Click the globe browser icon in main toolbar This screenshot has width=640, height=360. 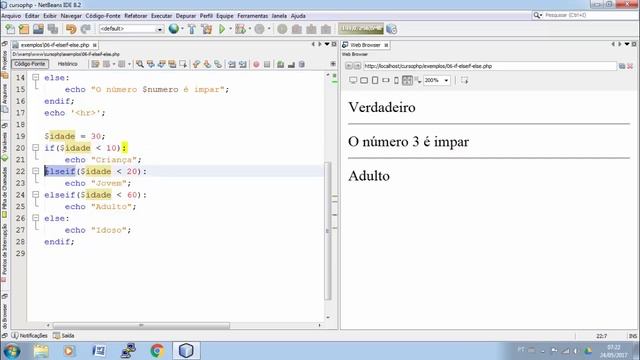click(174, 29)
